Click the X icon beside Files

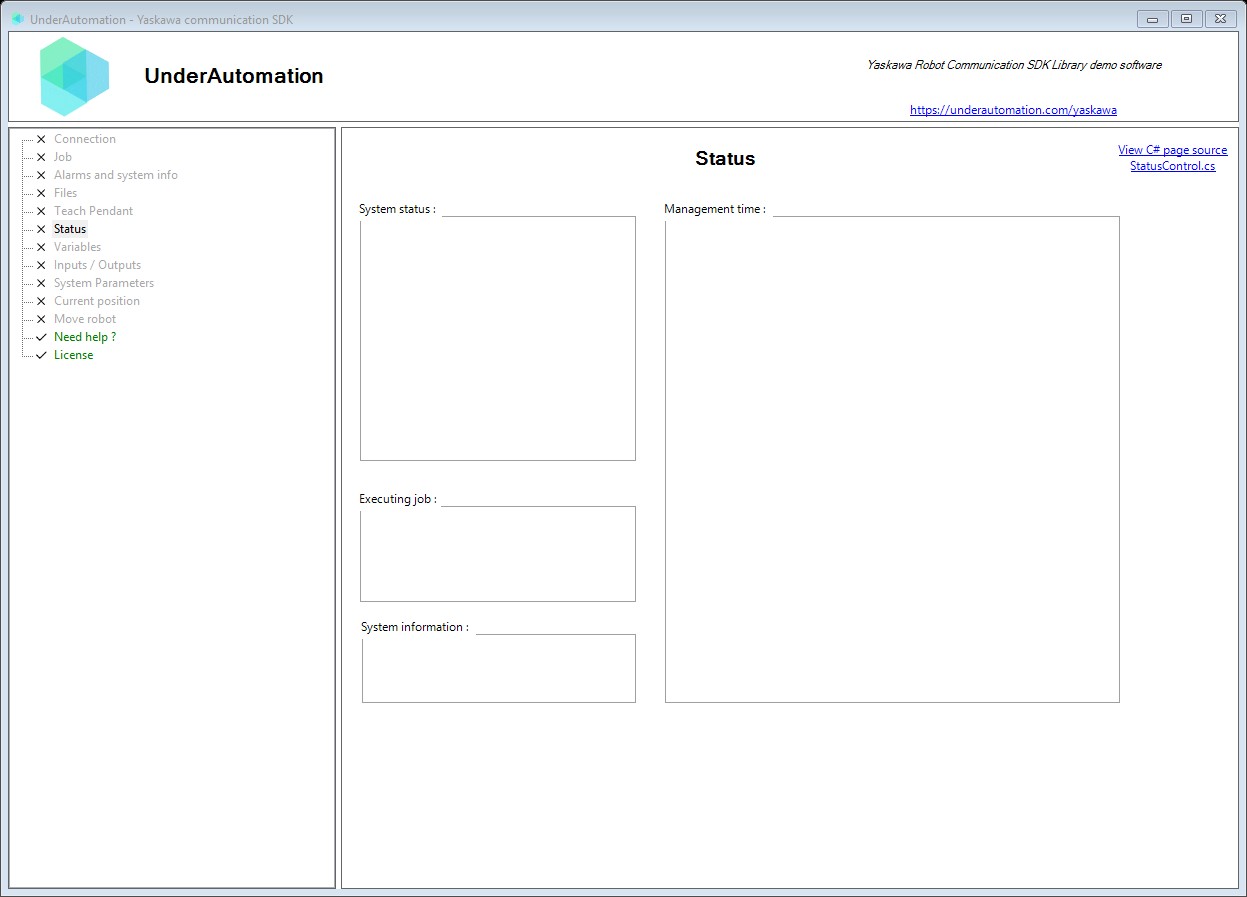41,193
